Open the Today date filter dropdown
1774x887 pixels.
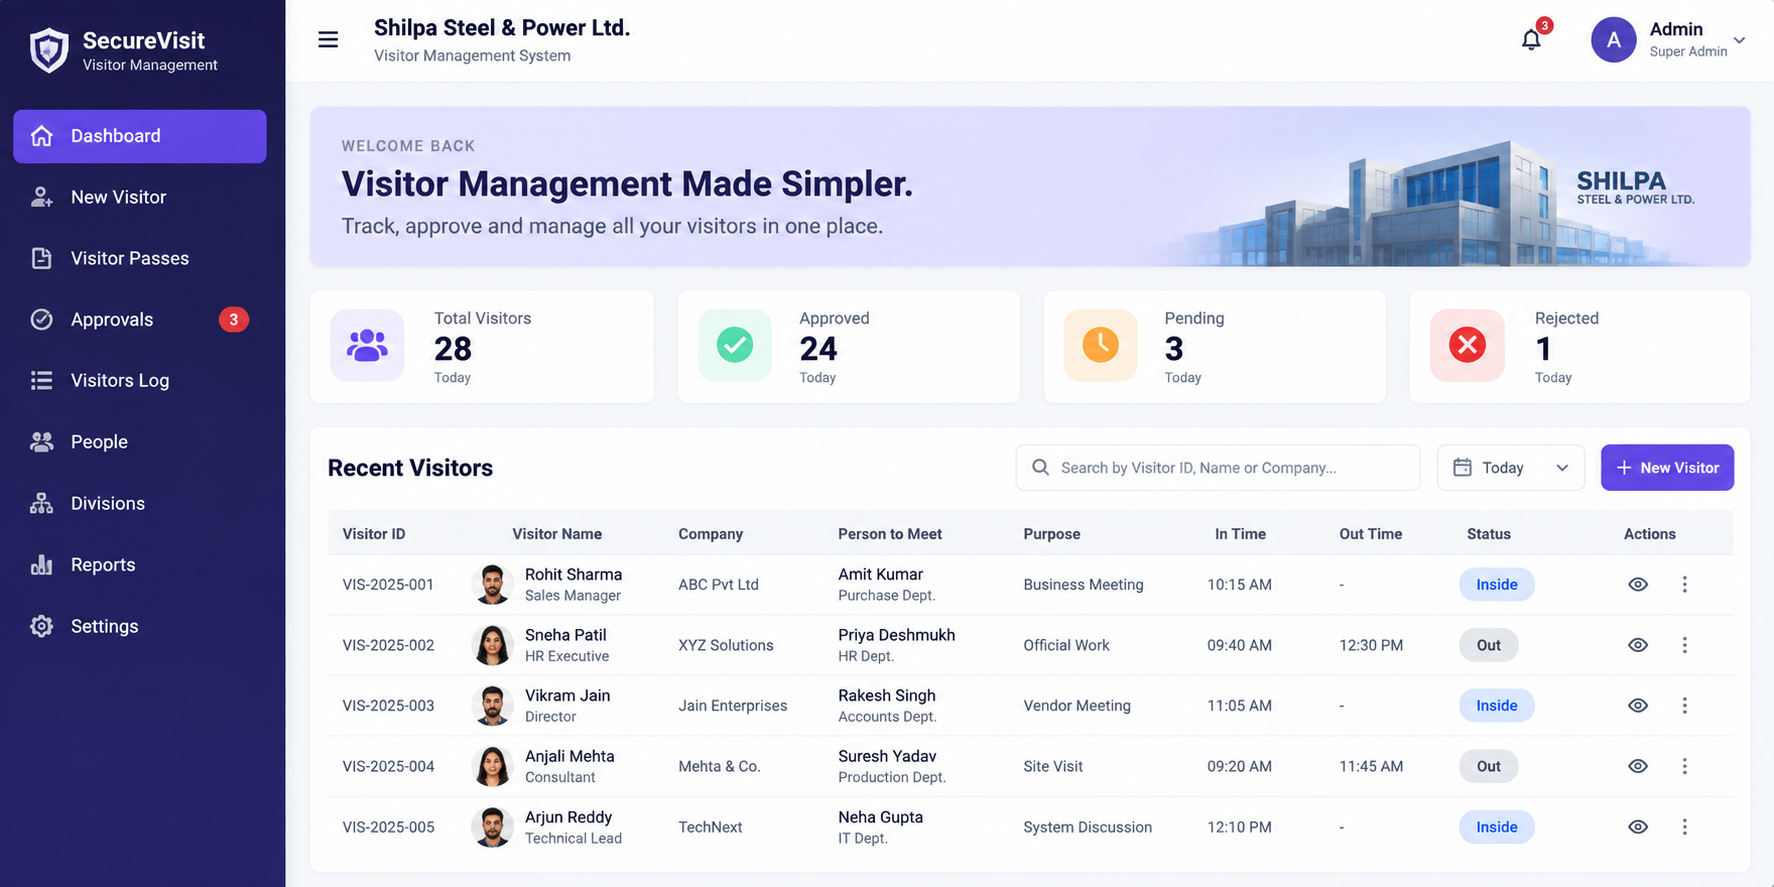point(1510,467)
